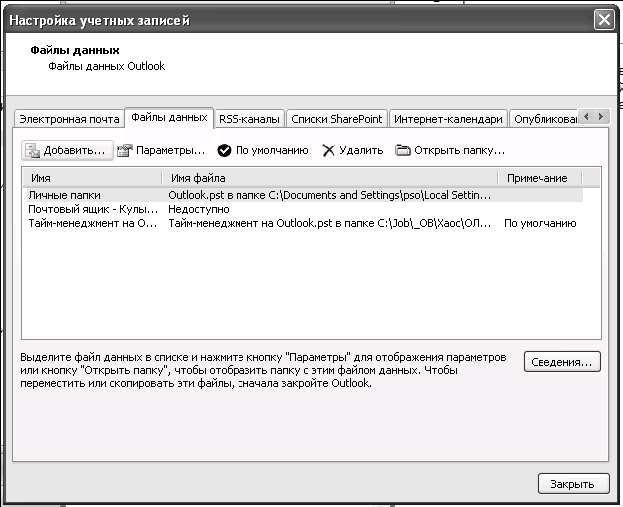This screenshot has height=507, width=623.
Task: Click the Добавить (Add) data file icon
Action: pos(32,151)
